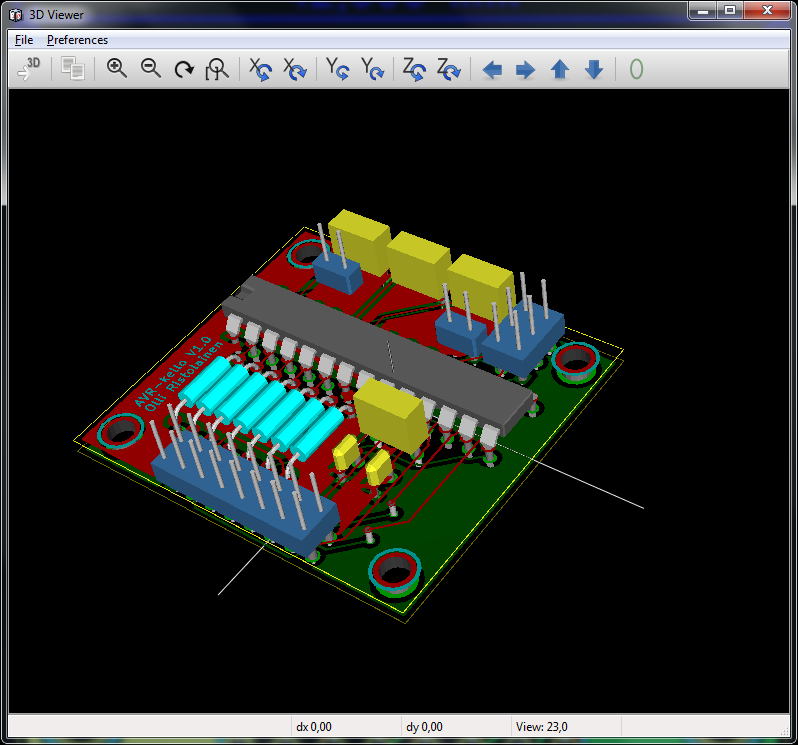The width and height of the screenshot is (798, 745).
Task: Zoom in with the magnifier plus icon
Action: (x=117, y=69)
